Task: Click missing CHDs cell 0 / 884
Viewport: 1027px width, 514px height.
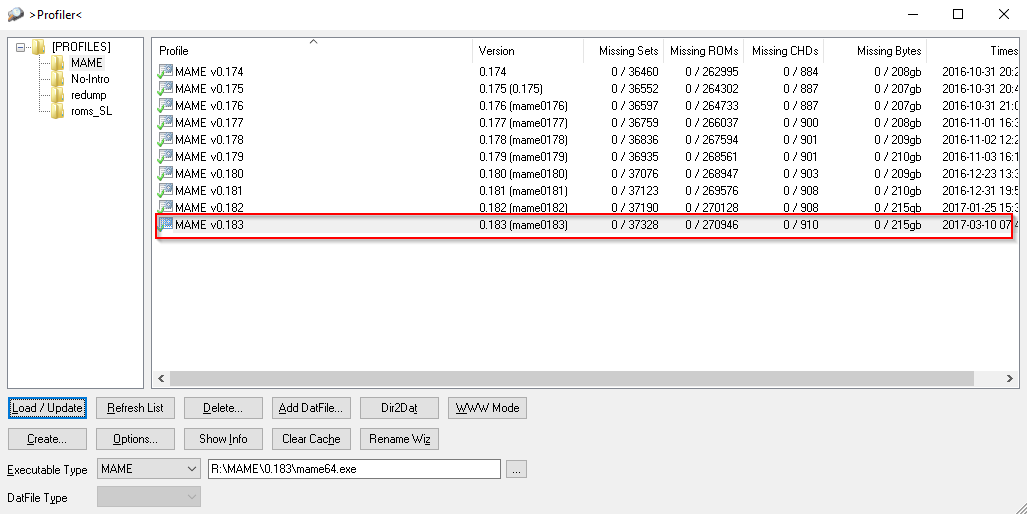Action: click(x=800, y=71)
